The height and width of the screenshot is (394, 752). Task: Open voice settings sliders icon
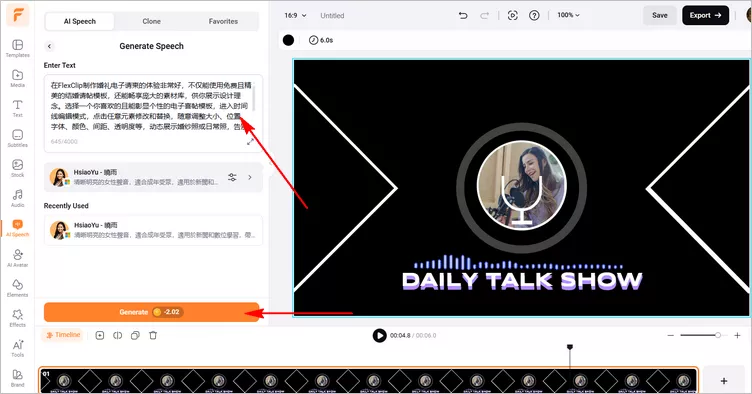(232, 177)
